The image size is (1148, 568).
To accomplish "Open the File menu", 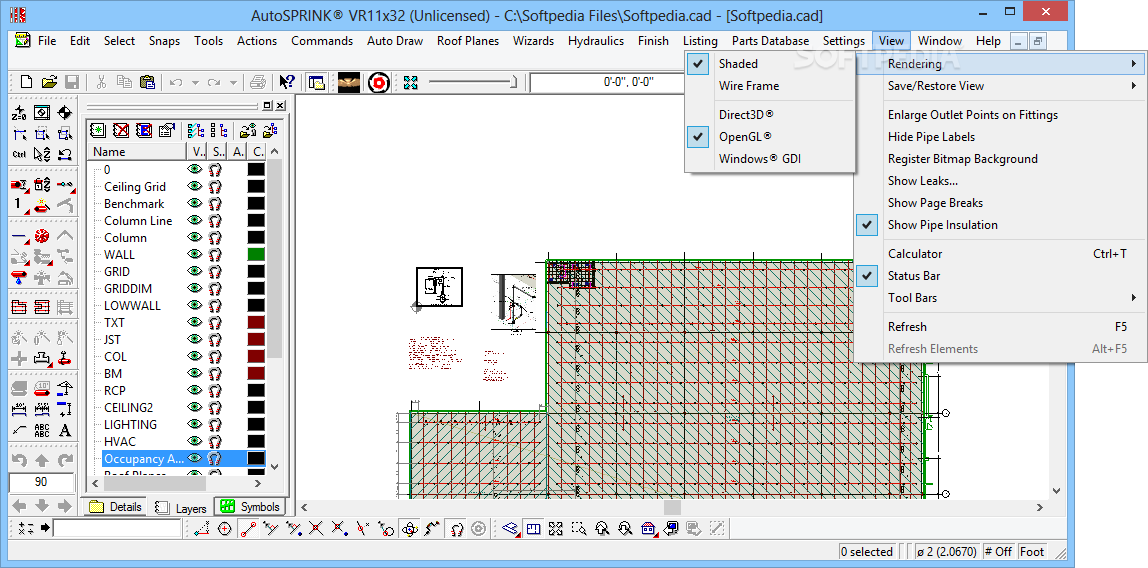I will point(47,41).
